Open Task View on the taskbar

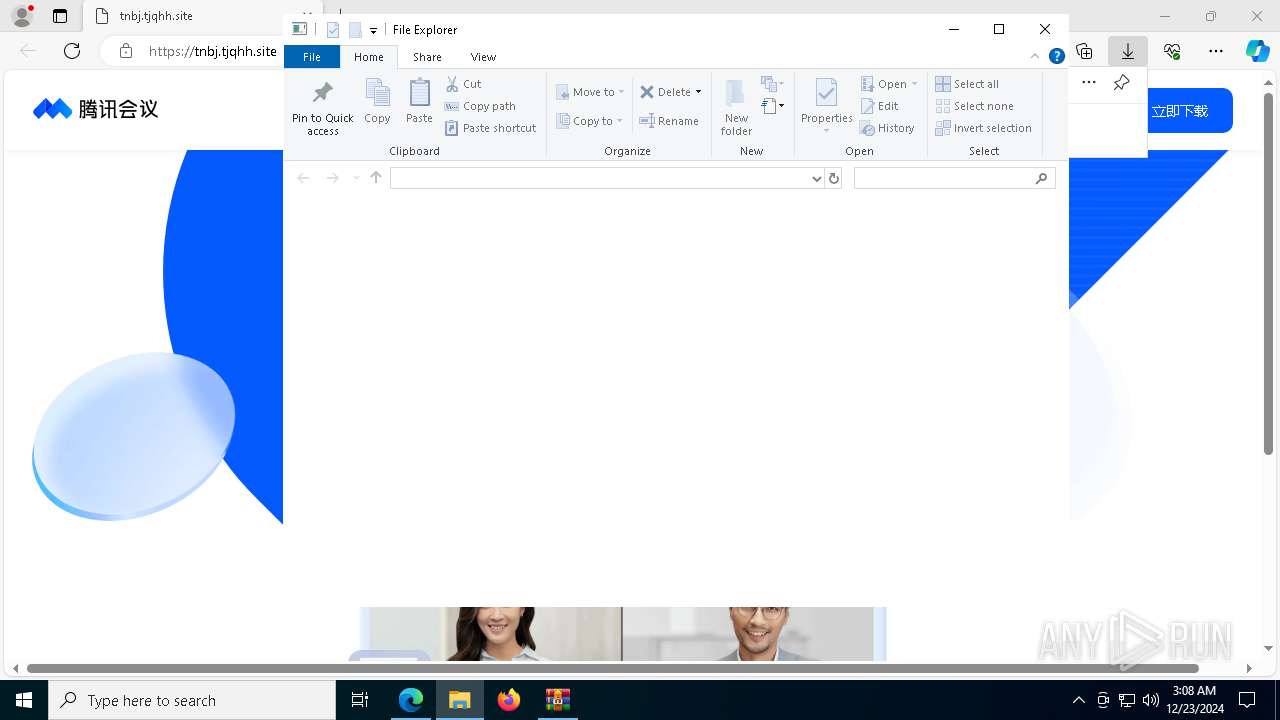click(360, 700)
